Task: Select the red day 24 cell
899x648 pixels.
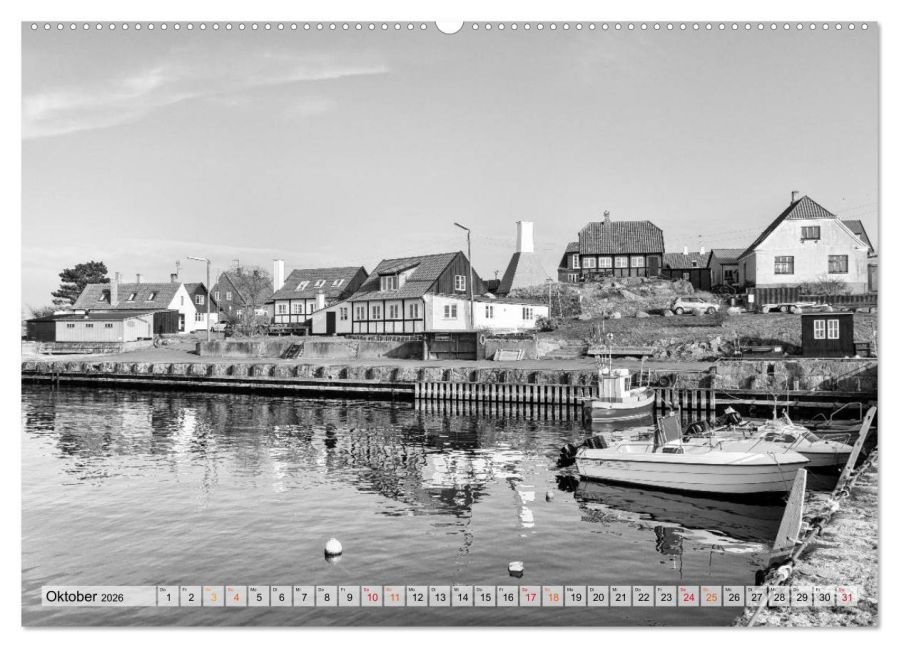Action: pos(688,597)
